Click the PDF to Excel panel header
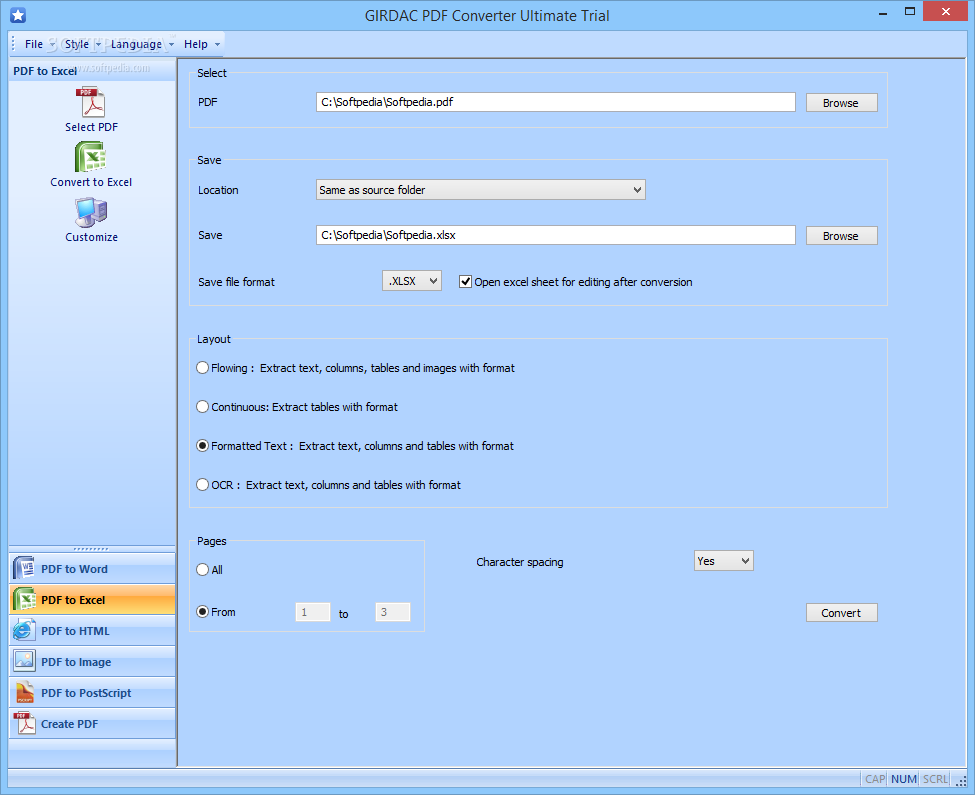This screenshot has height=795, width=975. [x=92, y=71]
